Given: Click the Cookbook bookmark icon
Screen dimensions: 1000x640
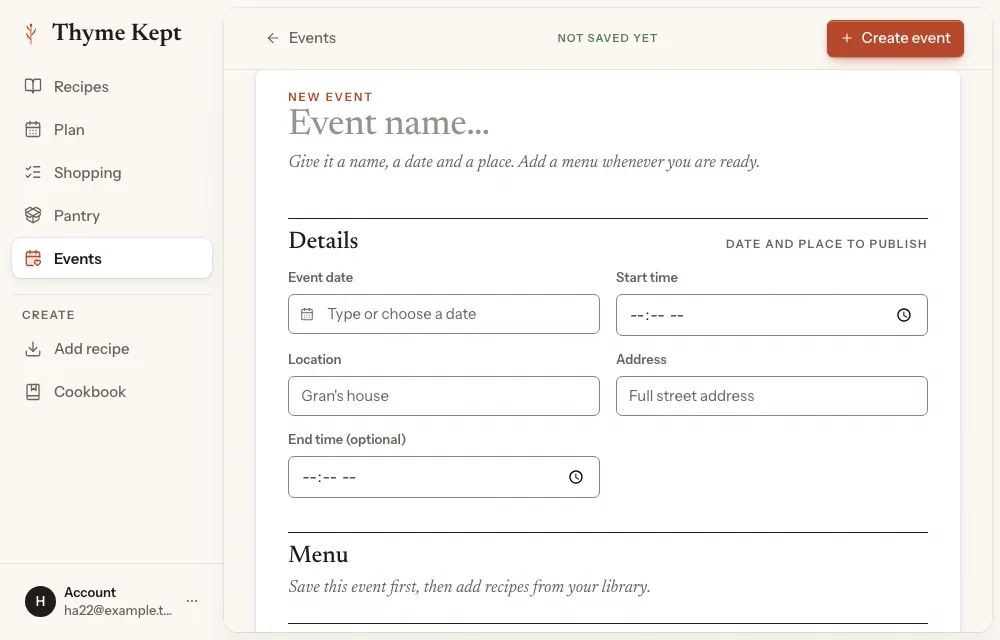Looking at the screenshot, I should click(33, 391).
